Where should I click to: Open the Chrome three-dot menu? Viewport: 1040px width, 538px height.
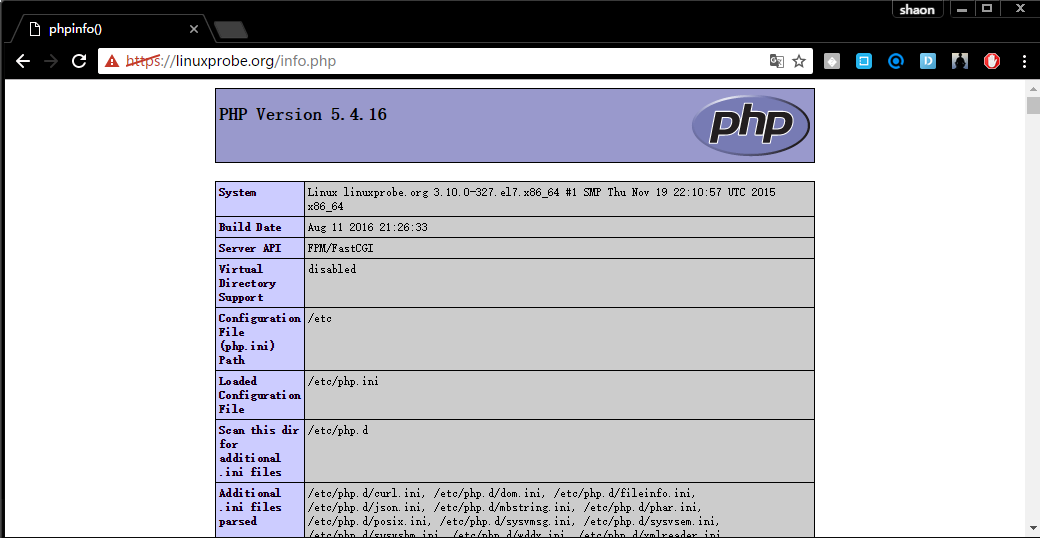point(1024,61)
